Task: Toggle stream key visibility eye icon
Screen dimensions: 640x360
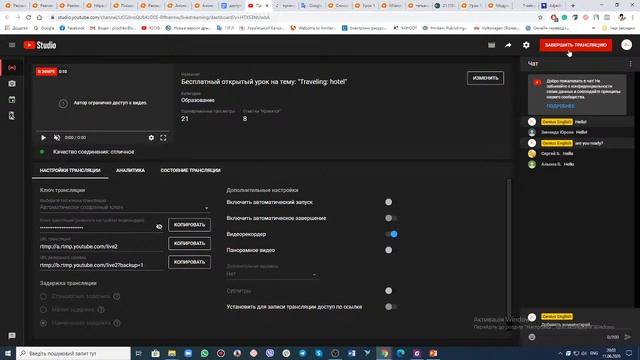Action: tap(159, 226)
